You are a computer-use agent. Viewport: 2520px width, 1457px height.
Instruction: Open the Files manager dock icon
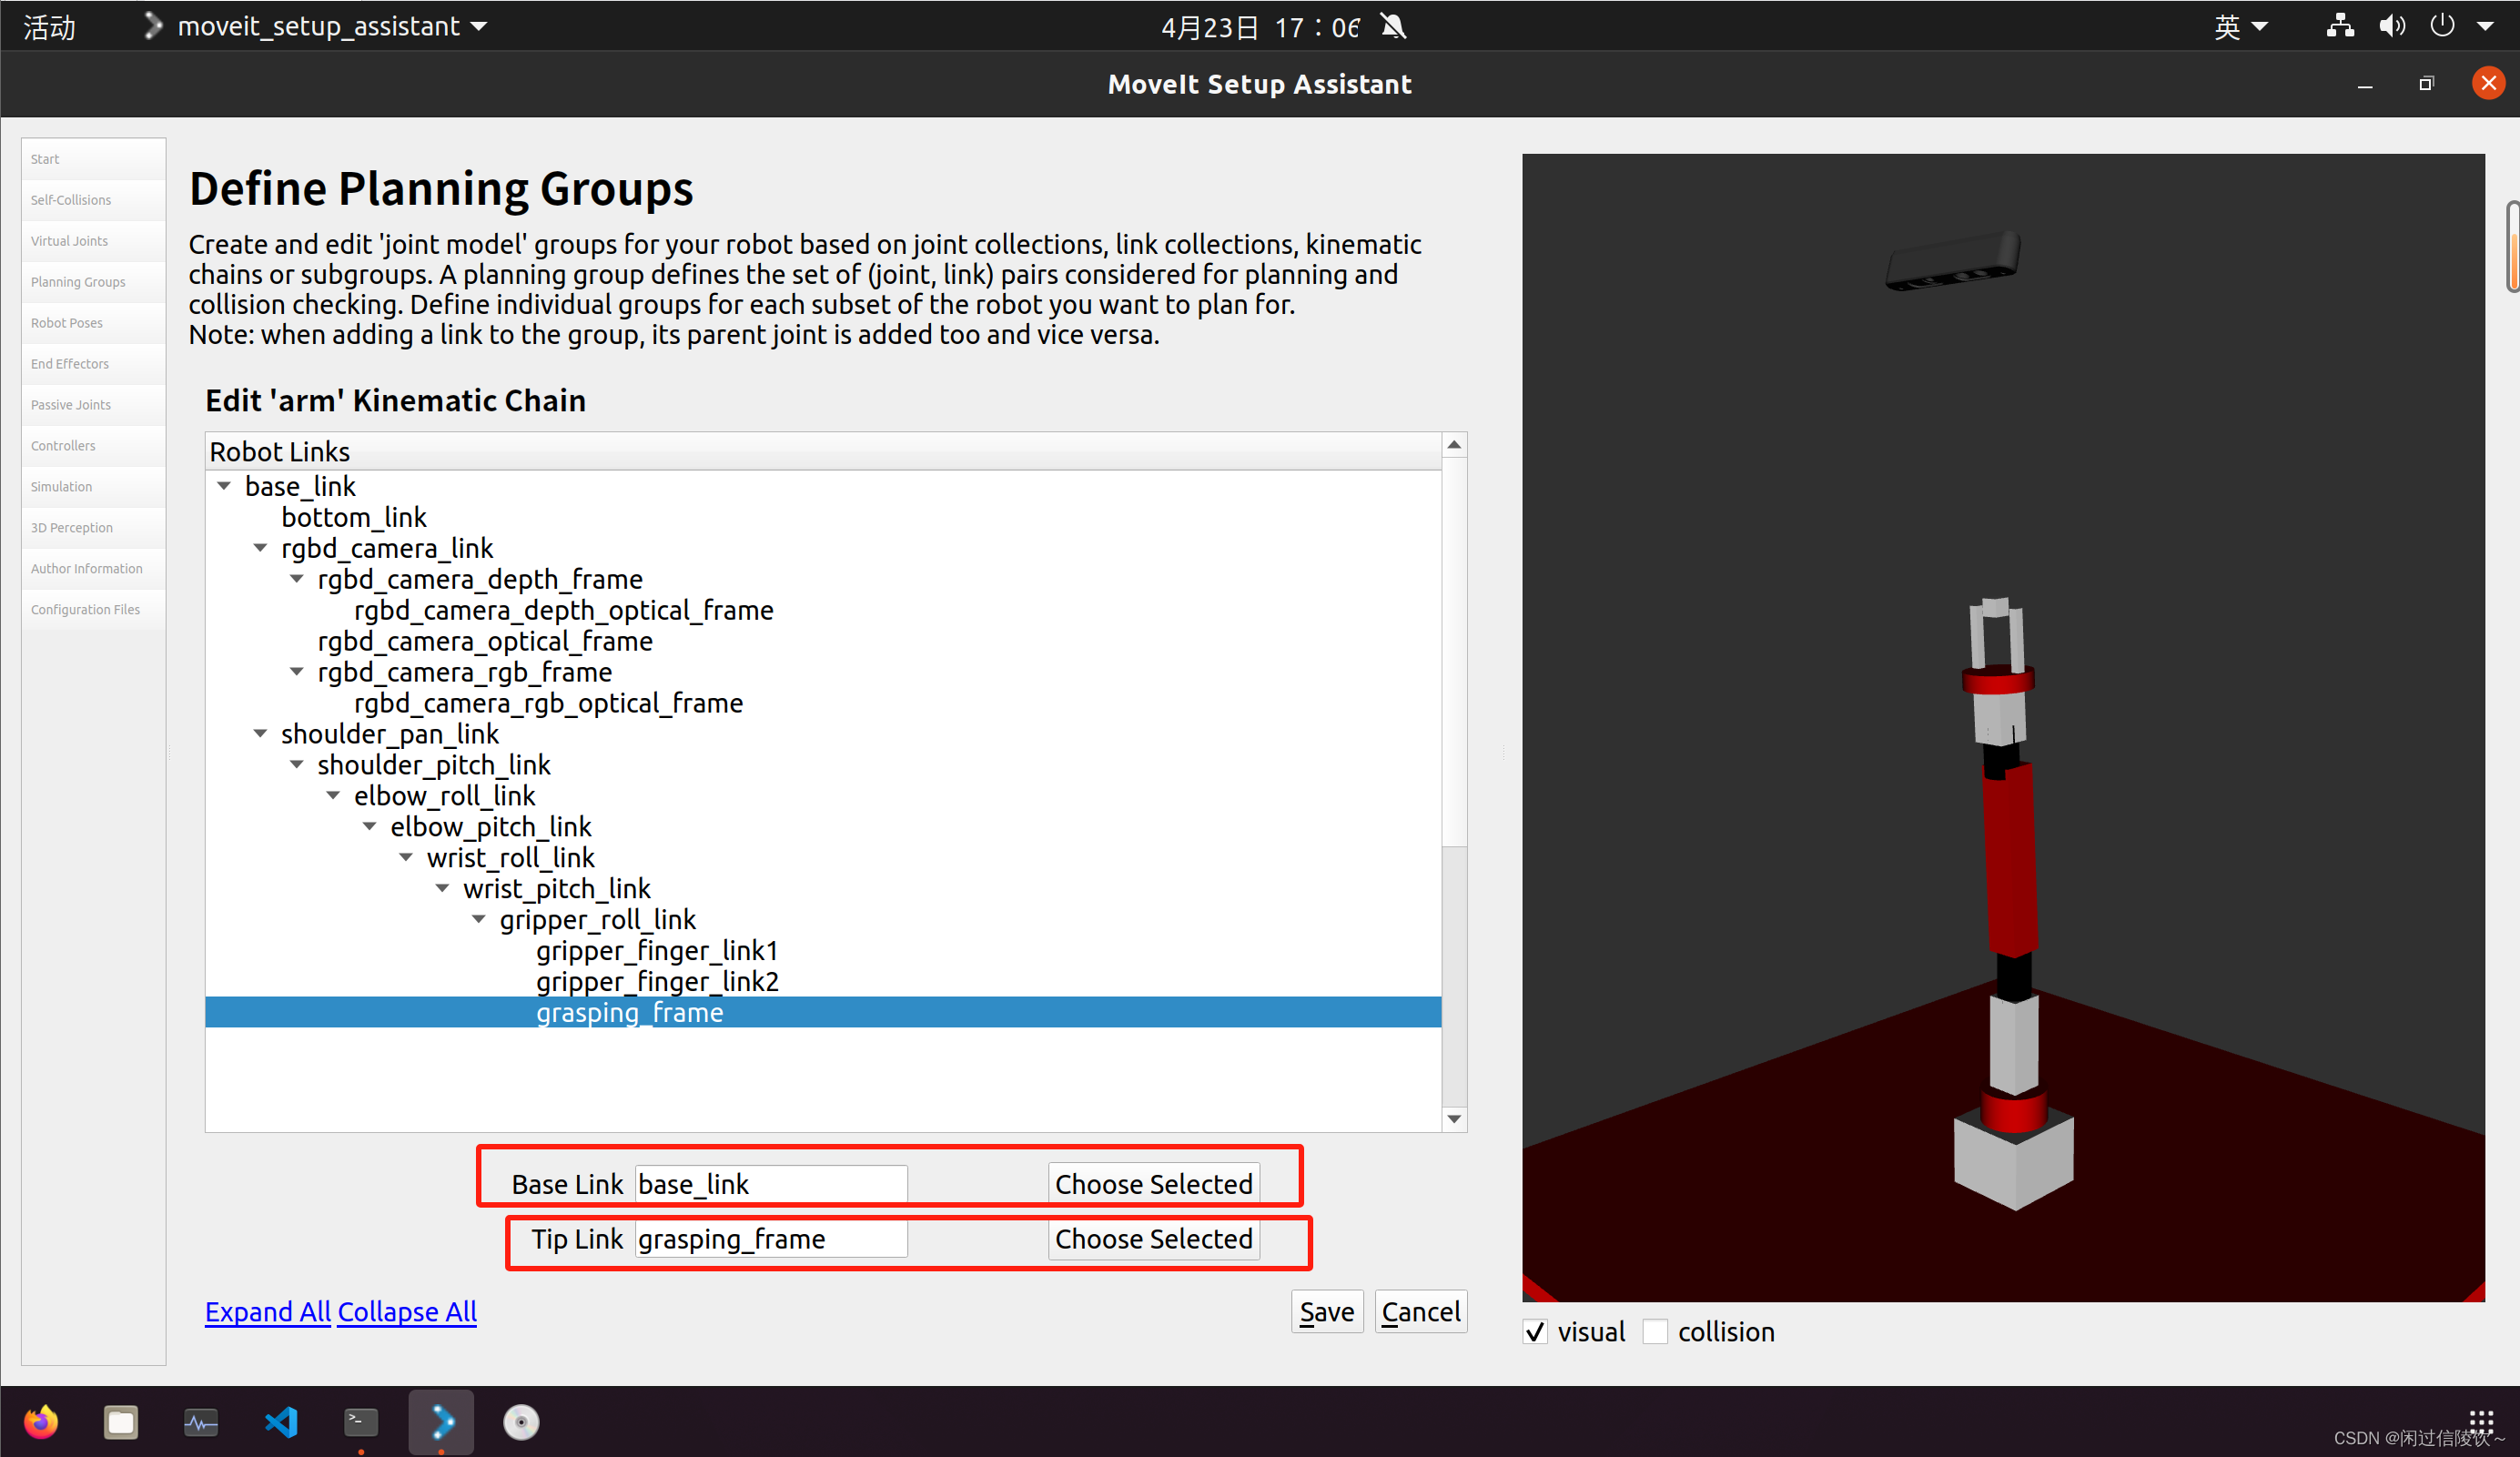pyautogui.click(x=121, y=1421)
